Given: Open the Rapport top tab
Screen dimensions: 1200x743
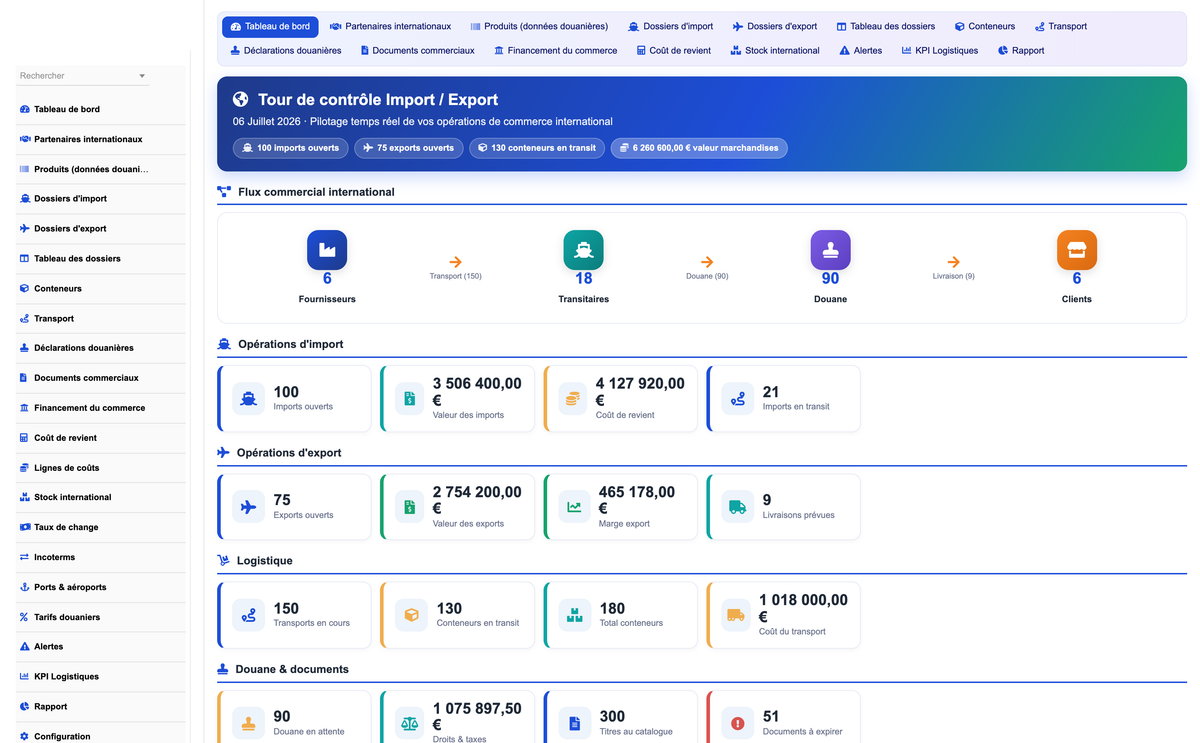Looking at the screenshot, I should 1021,50.
